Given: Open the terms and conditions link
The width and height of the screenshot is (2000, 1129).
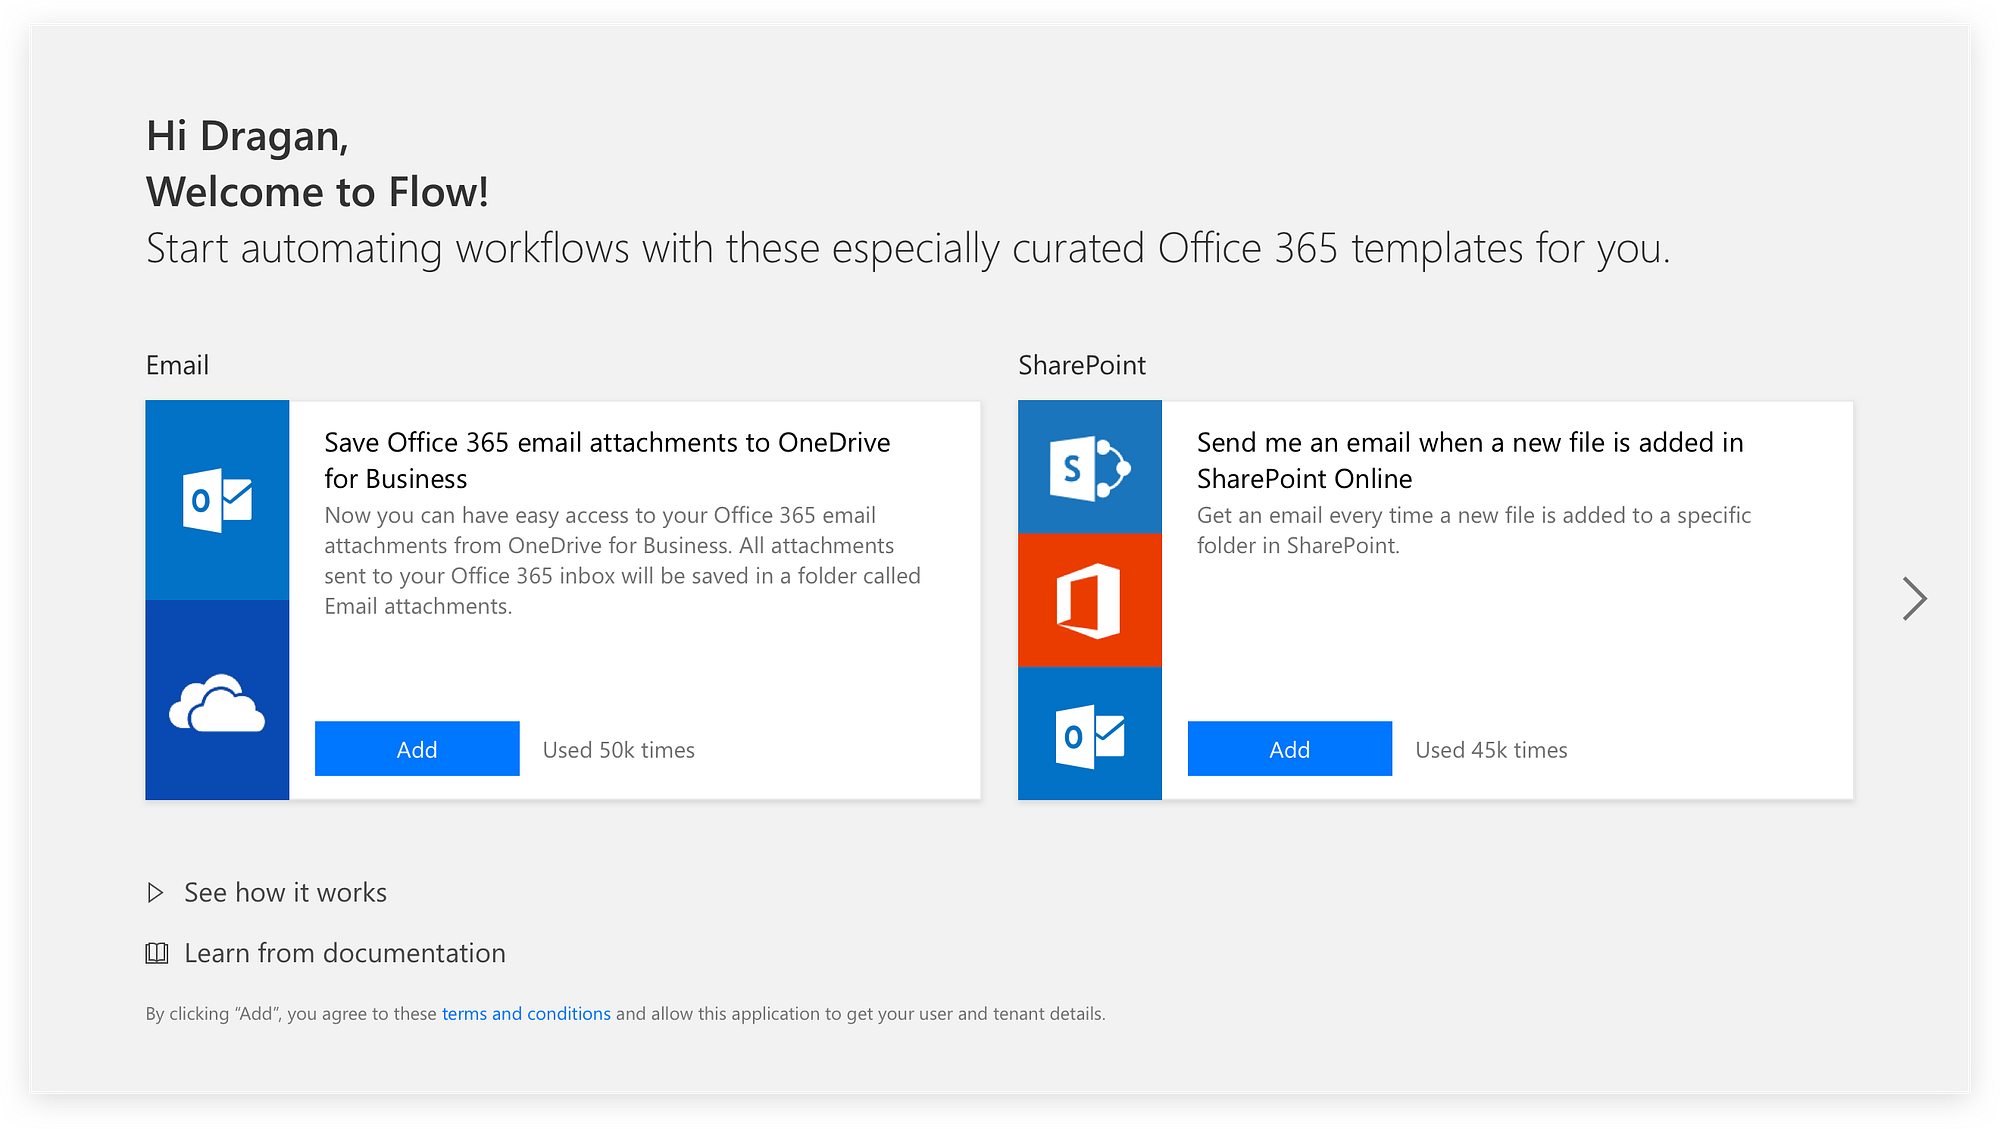Looking at the screenshot, I should pyautogui.click(x=526, y=1014).
